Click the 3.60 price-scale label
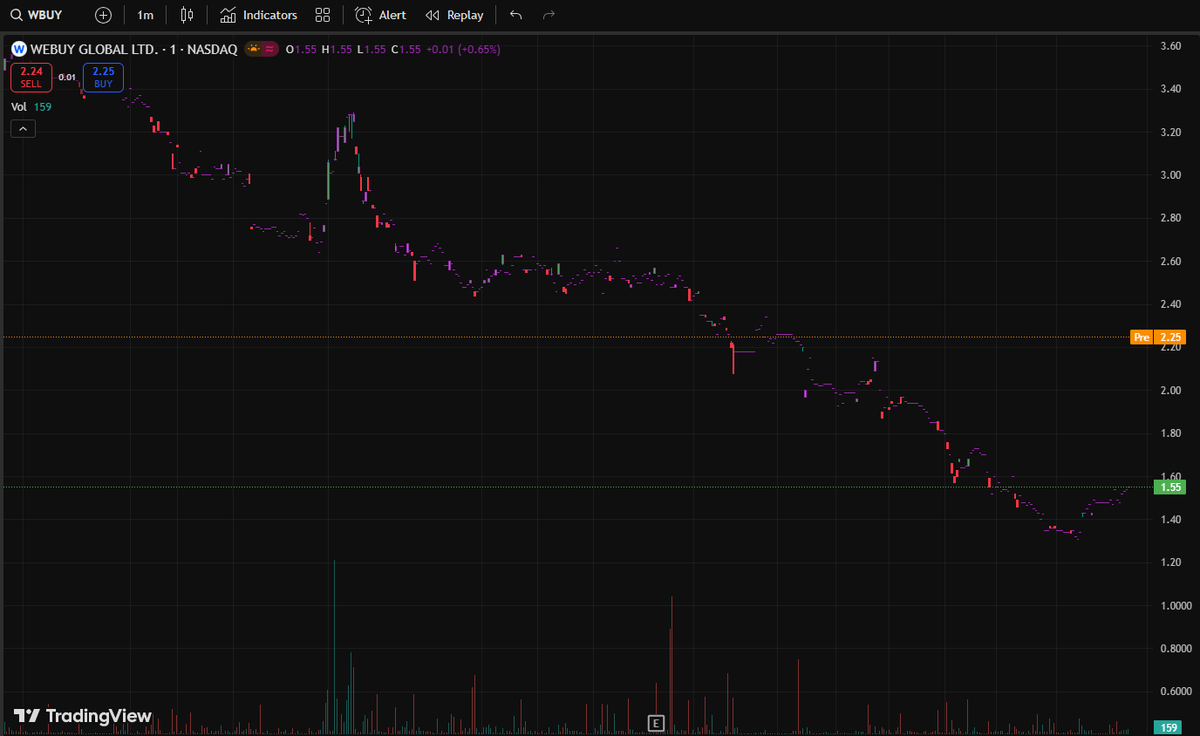The image size is (1200, 736). coord(1171,46)
